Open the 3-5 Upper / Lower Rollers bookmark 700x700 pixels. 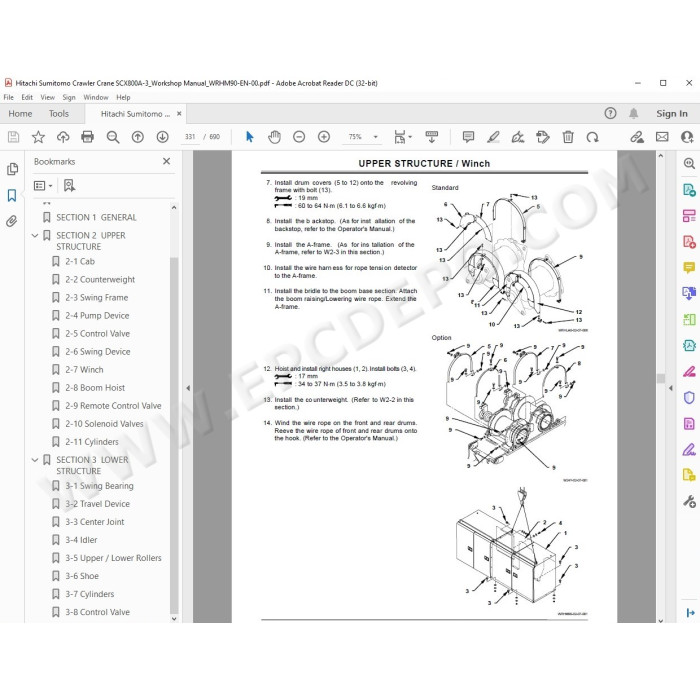[x=113, y=558]
